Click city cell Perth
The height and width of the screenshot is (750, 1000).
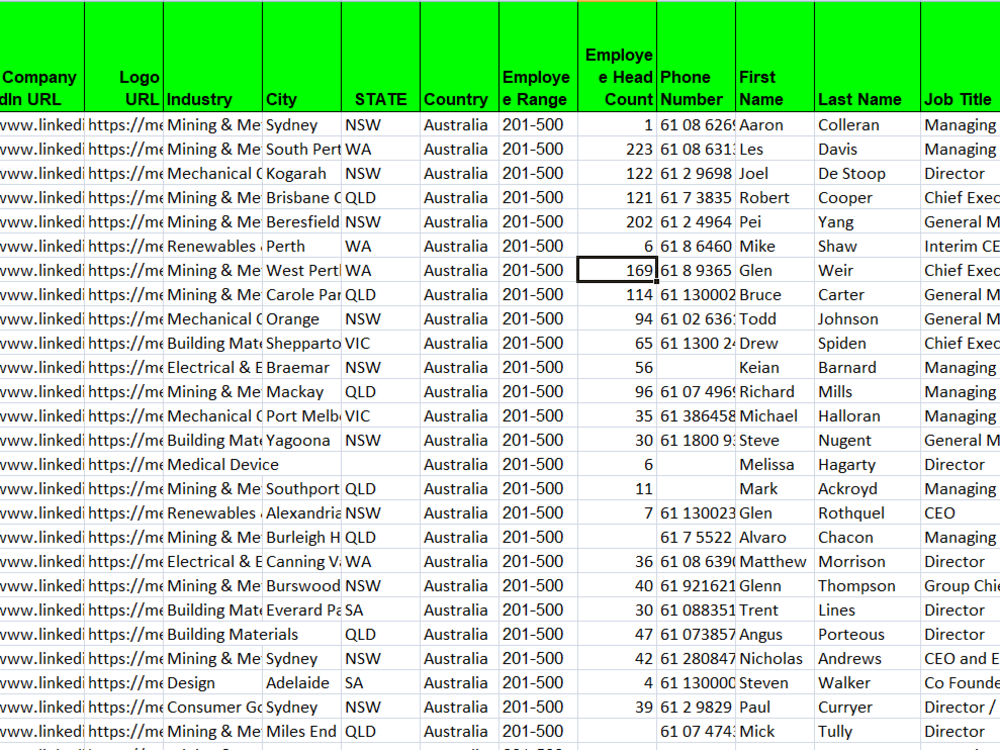click(302, 246)
